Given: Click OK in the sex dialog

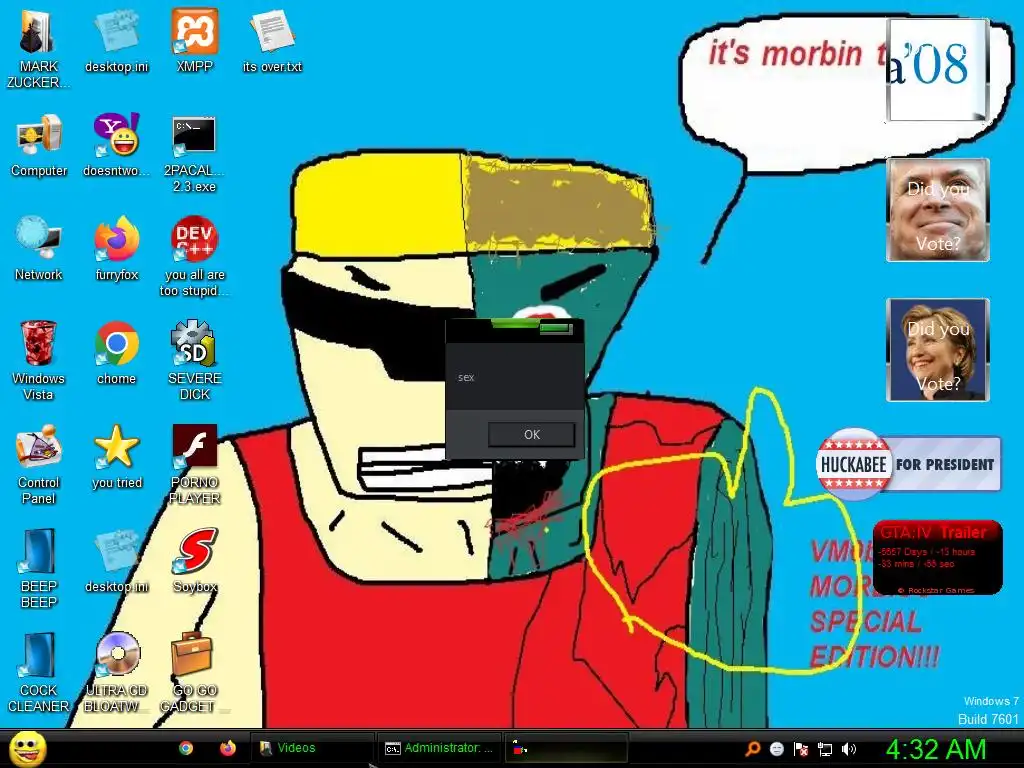Looking at the screenshot, I should (532, 435).
